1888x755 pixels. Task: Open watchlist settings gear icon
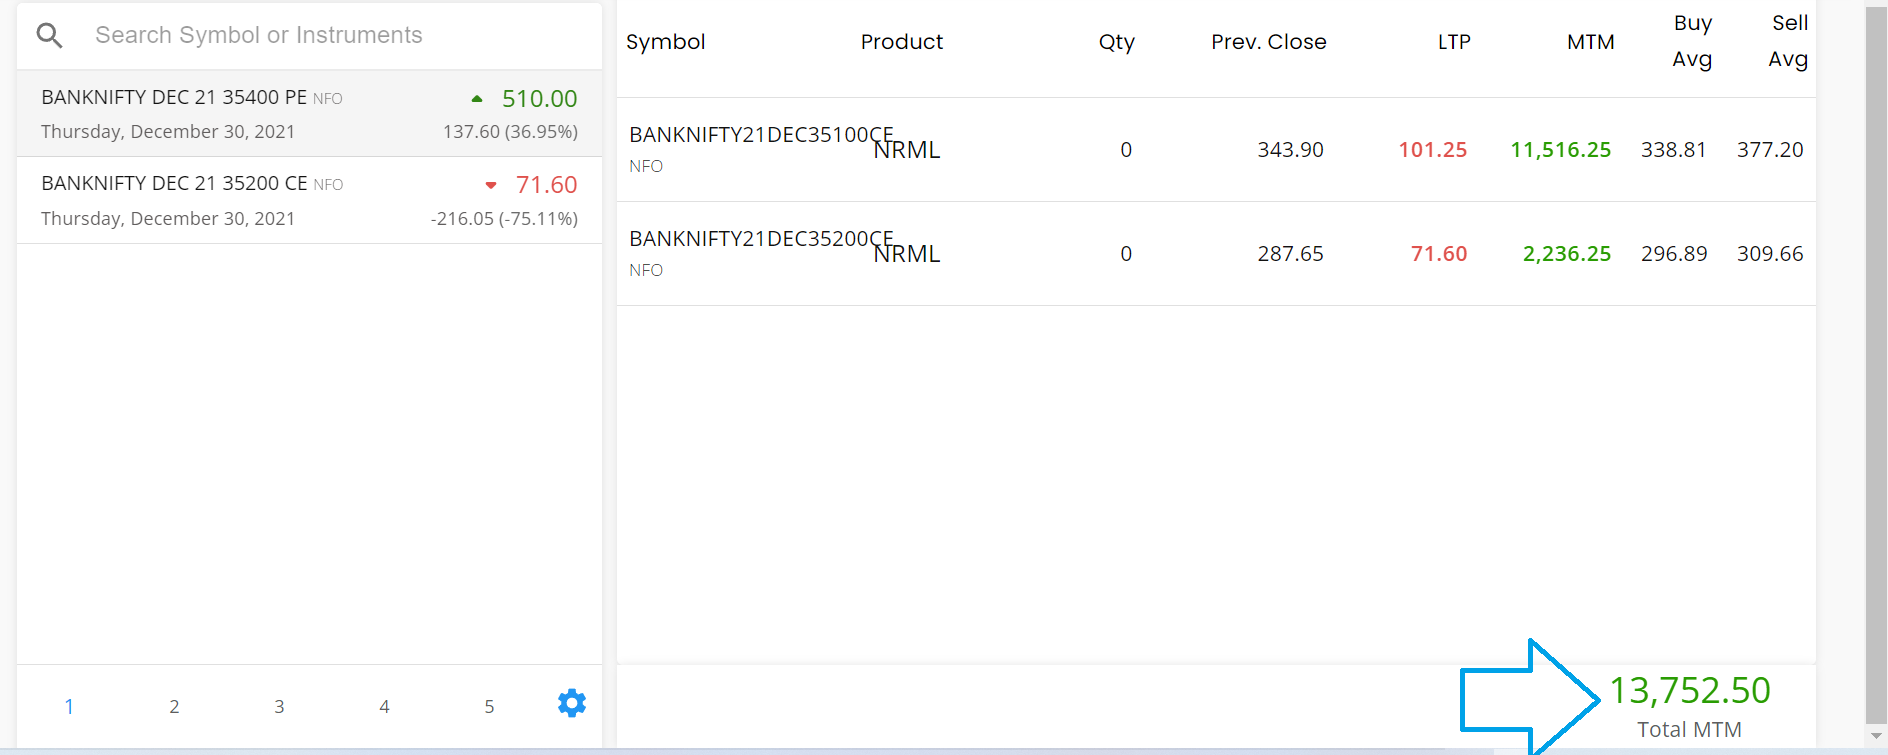coord(572,703)
